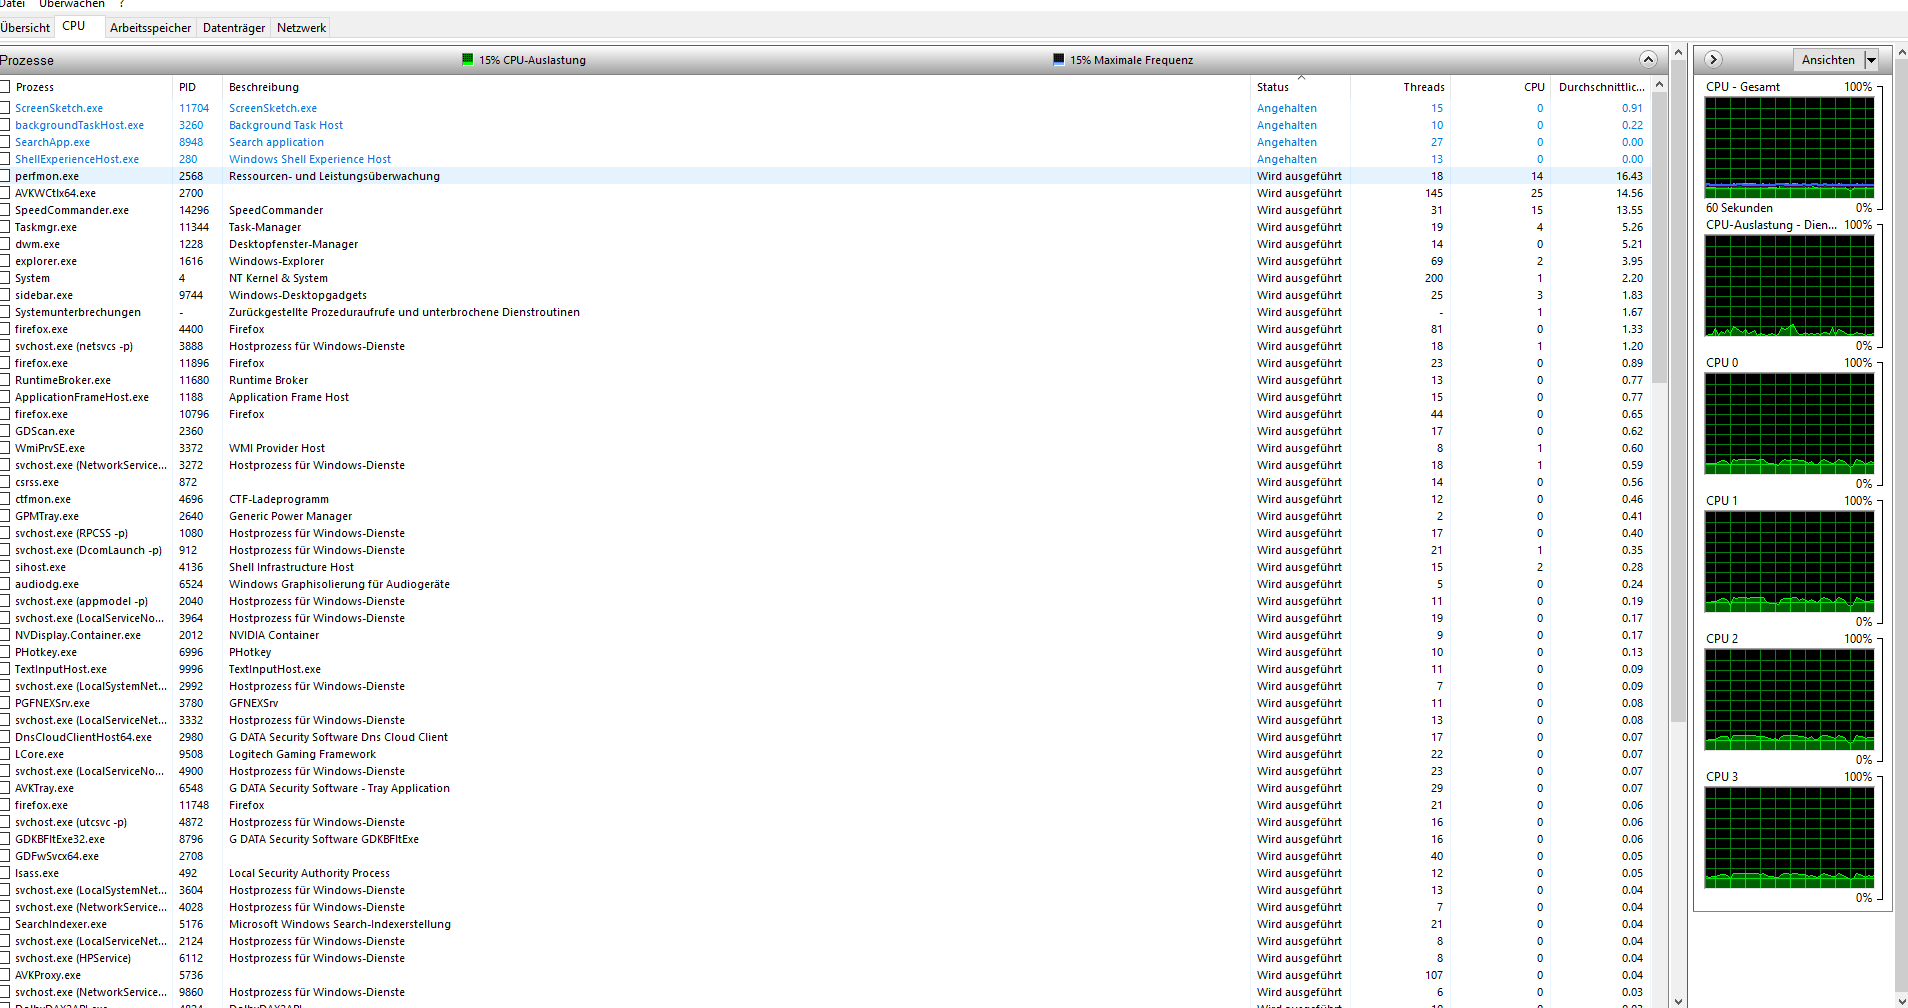Click the circular arrow icon above the graphs panel
Image resolution: width=1908 pixels, height=1008 pixels.
tap(1713, 59)
